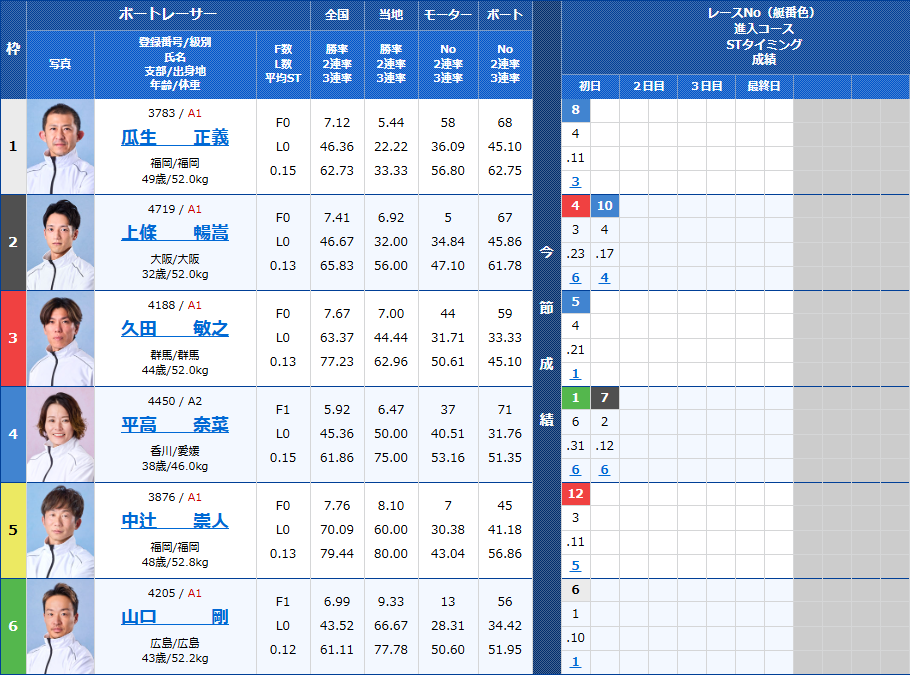Select the green race 1 badge in 平高奈菜's row

pyautogui.click(x=575, y=398)
